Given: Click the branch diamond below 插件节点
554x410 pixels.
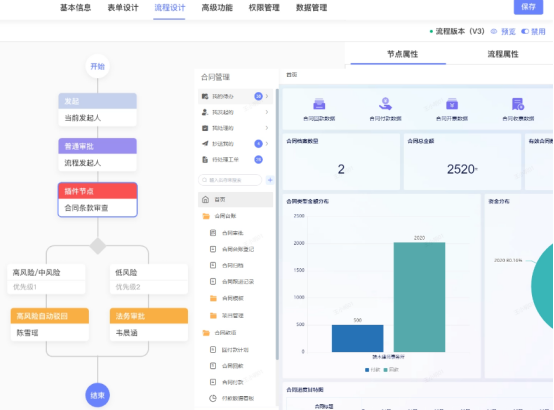Looking at the screenshot, I should [x=98, y=246].
